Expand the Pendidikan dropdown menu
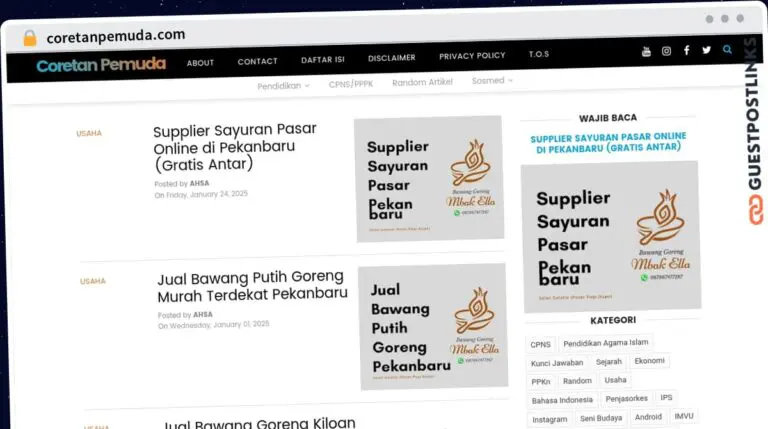This screenshot has width=768, height=429. (x=283, y=86)
